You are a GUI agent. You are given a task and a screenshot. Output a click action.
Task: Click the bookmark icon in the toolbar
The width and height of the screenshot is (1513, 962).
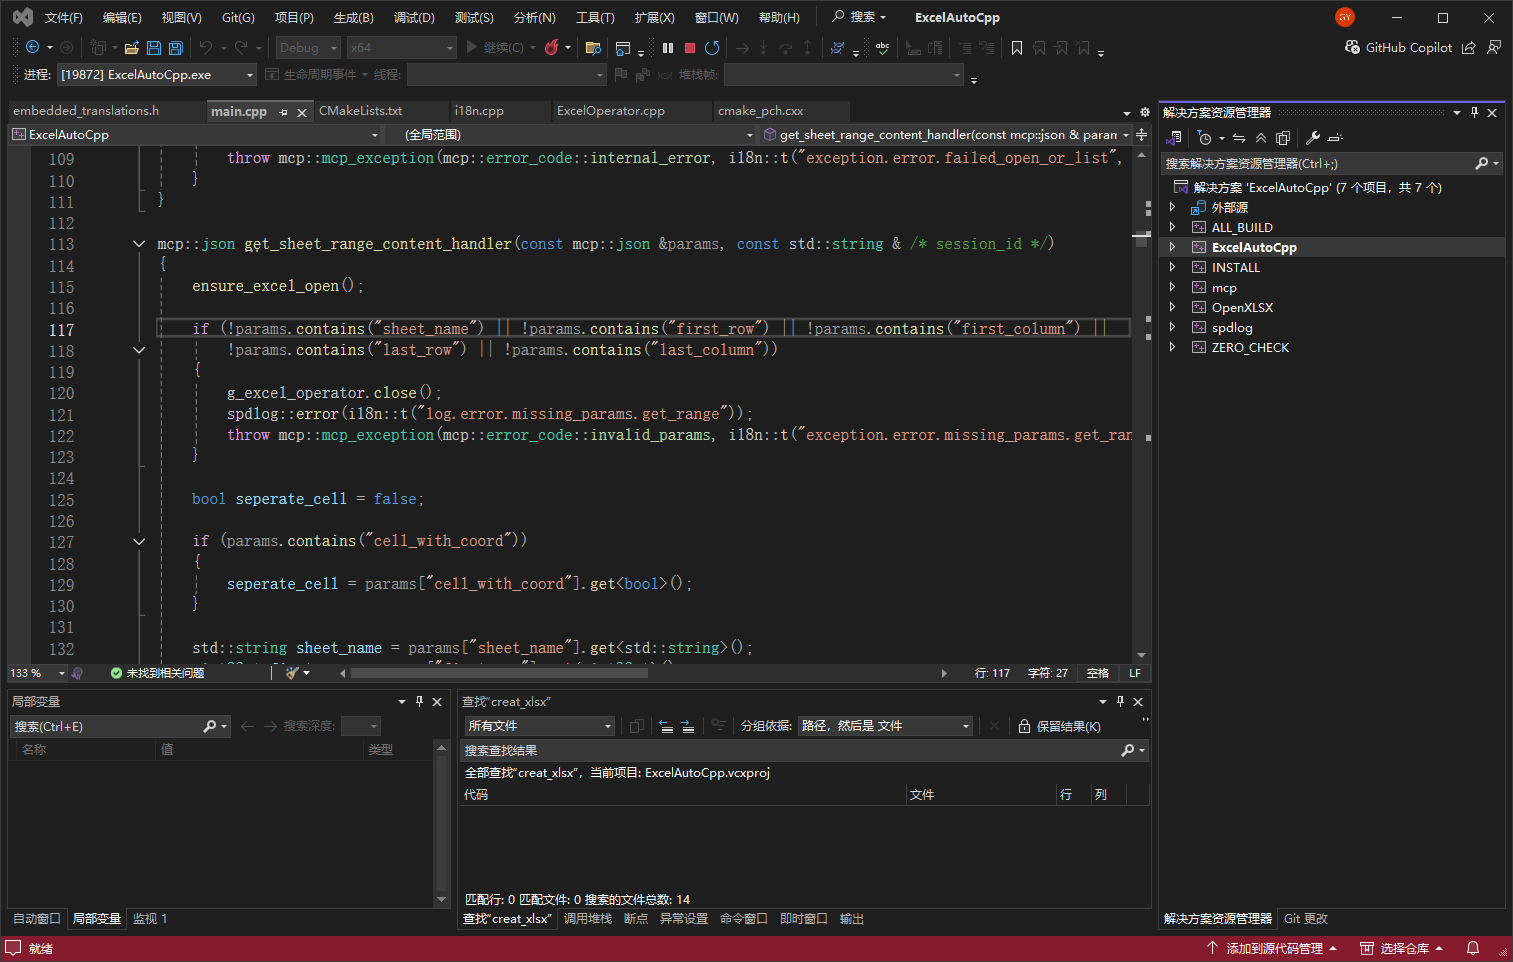tap(1017, 47)
